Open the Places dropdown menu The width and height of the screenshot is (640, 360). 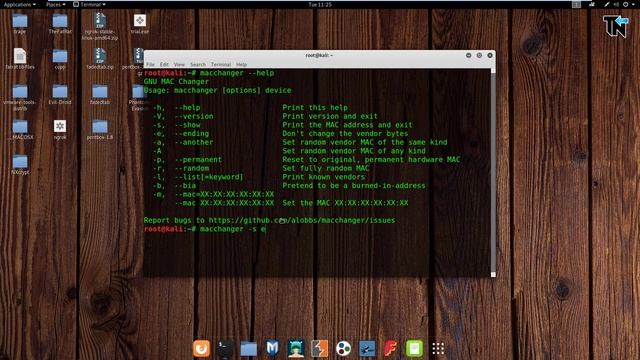pos(56,4)
